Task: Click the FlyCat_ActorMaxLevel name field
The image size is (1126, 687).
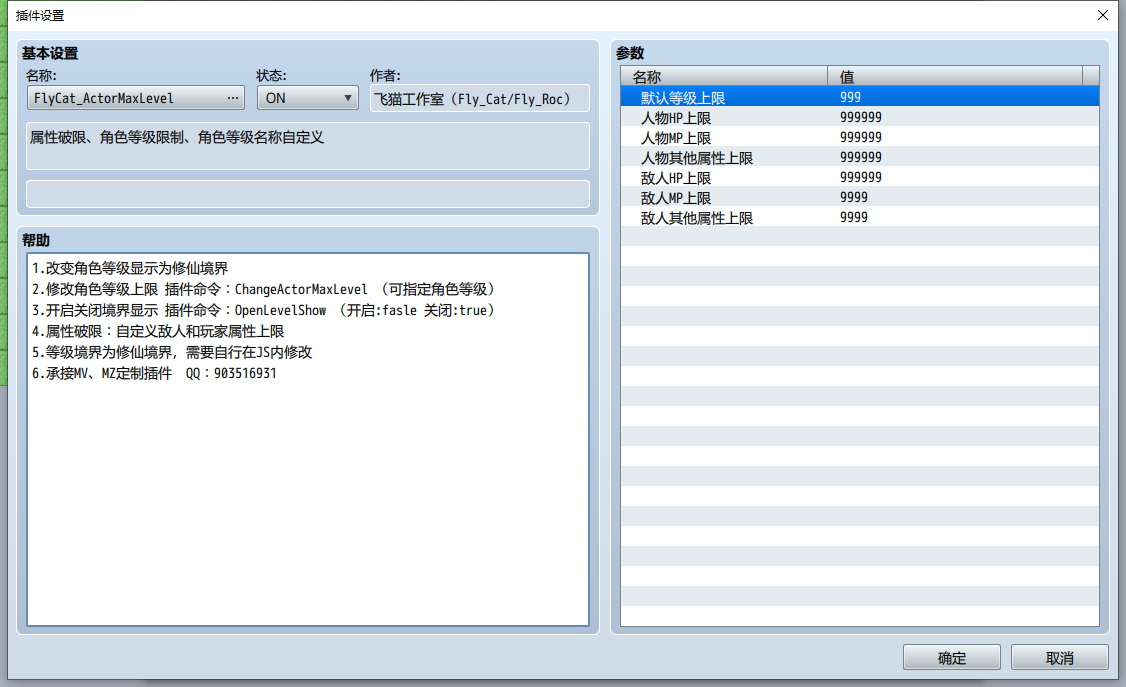Action: [135, 98]
